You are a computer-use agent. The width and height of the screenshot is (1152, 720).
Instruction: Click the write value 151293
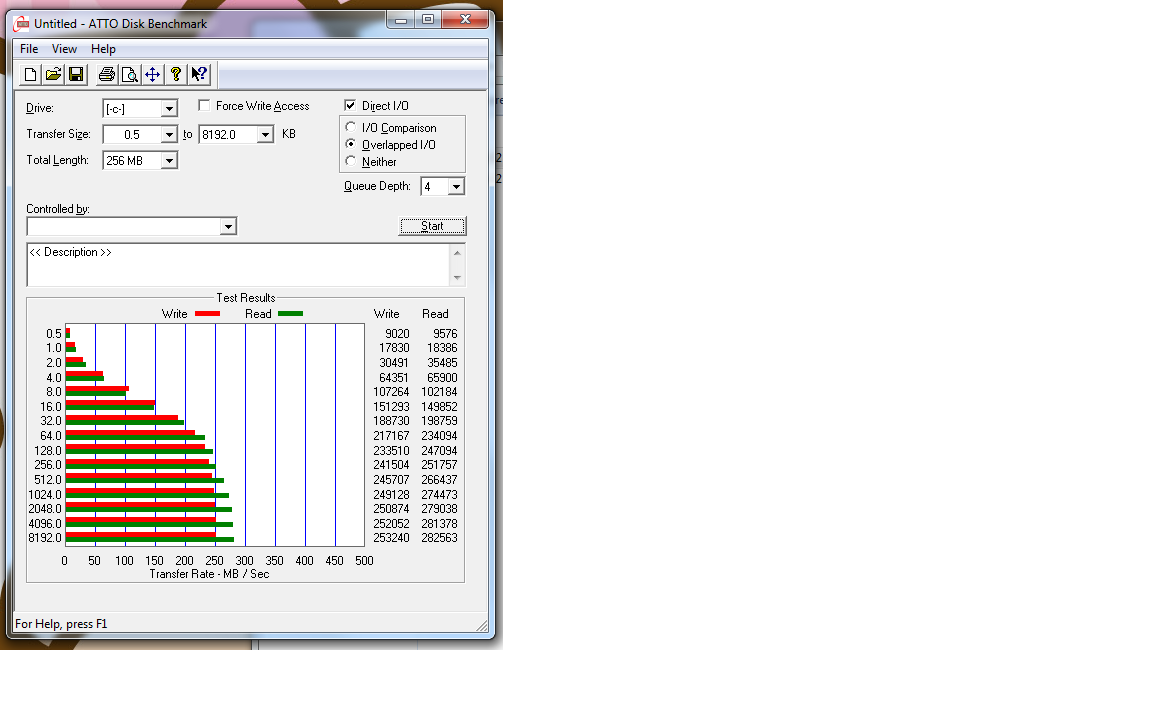(x=391, y=406)
